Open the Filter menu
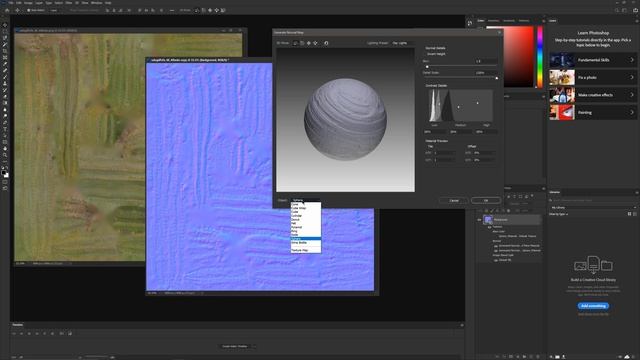This screenshot has width=640, height=360. tap(69, 2)
